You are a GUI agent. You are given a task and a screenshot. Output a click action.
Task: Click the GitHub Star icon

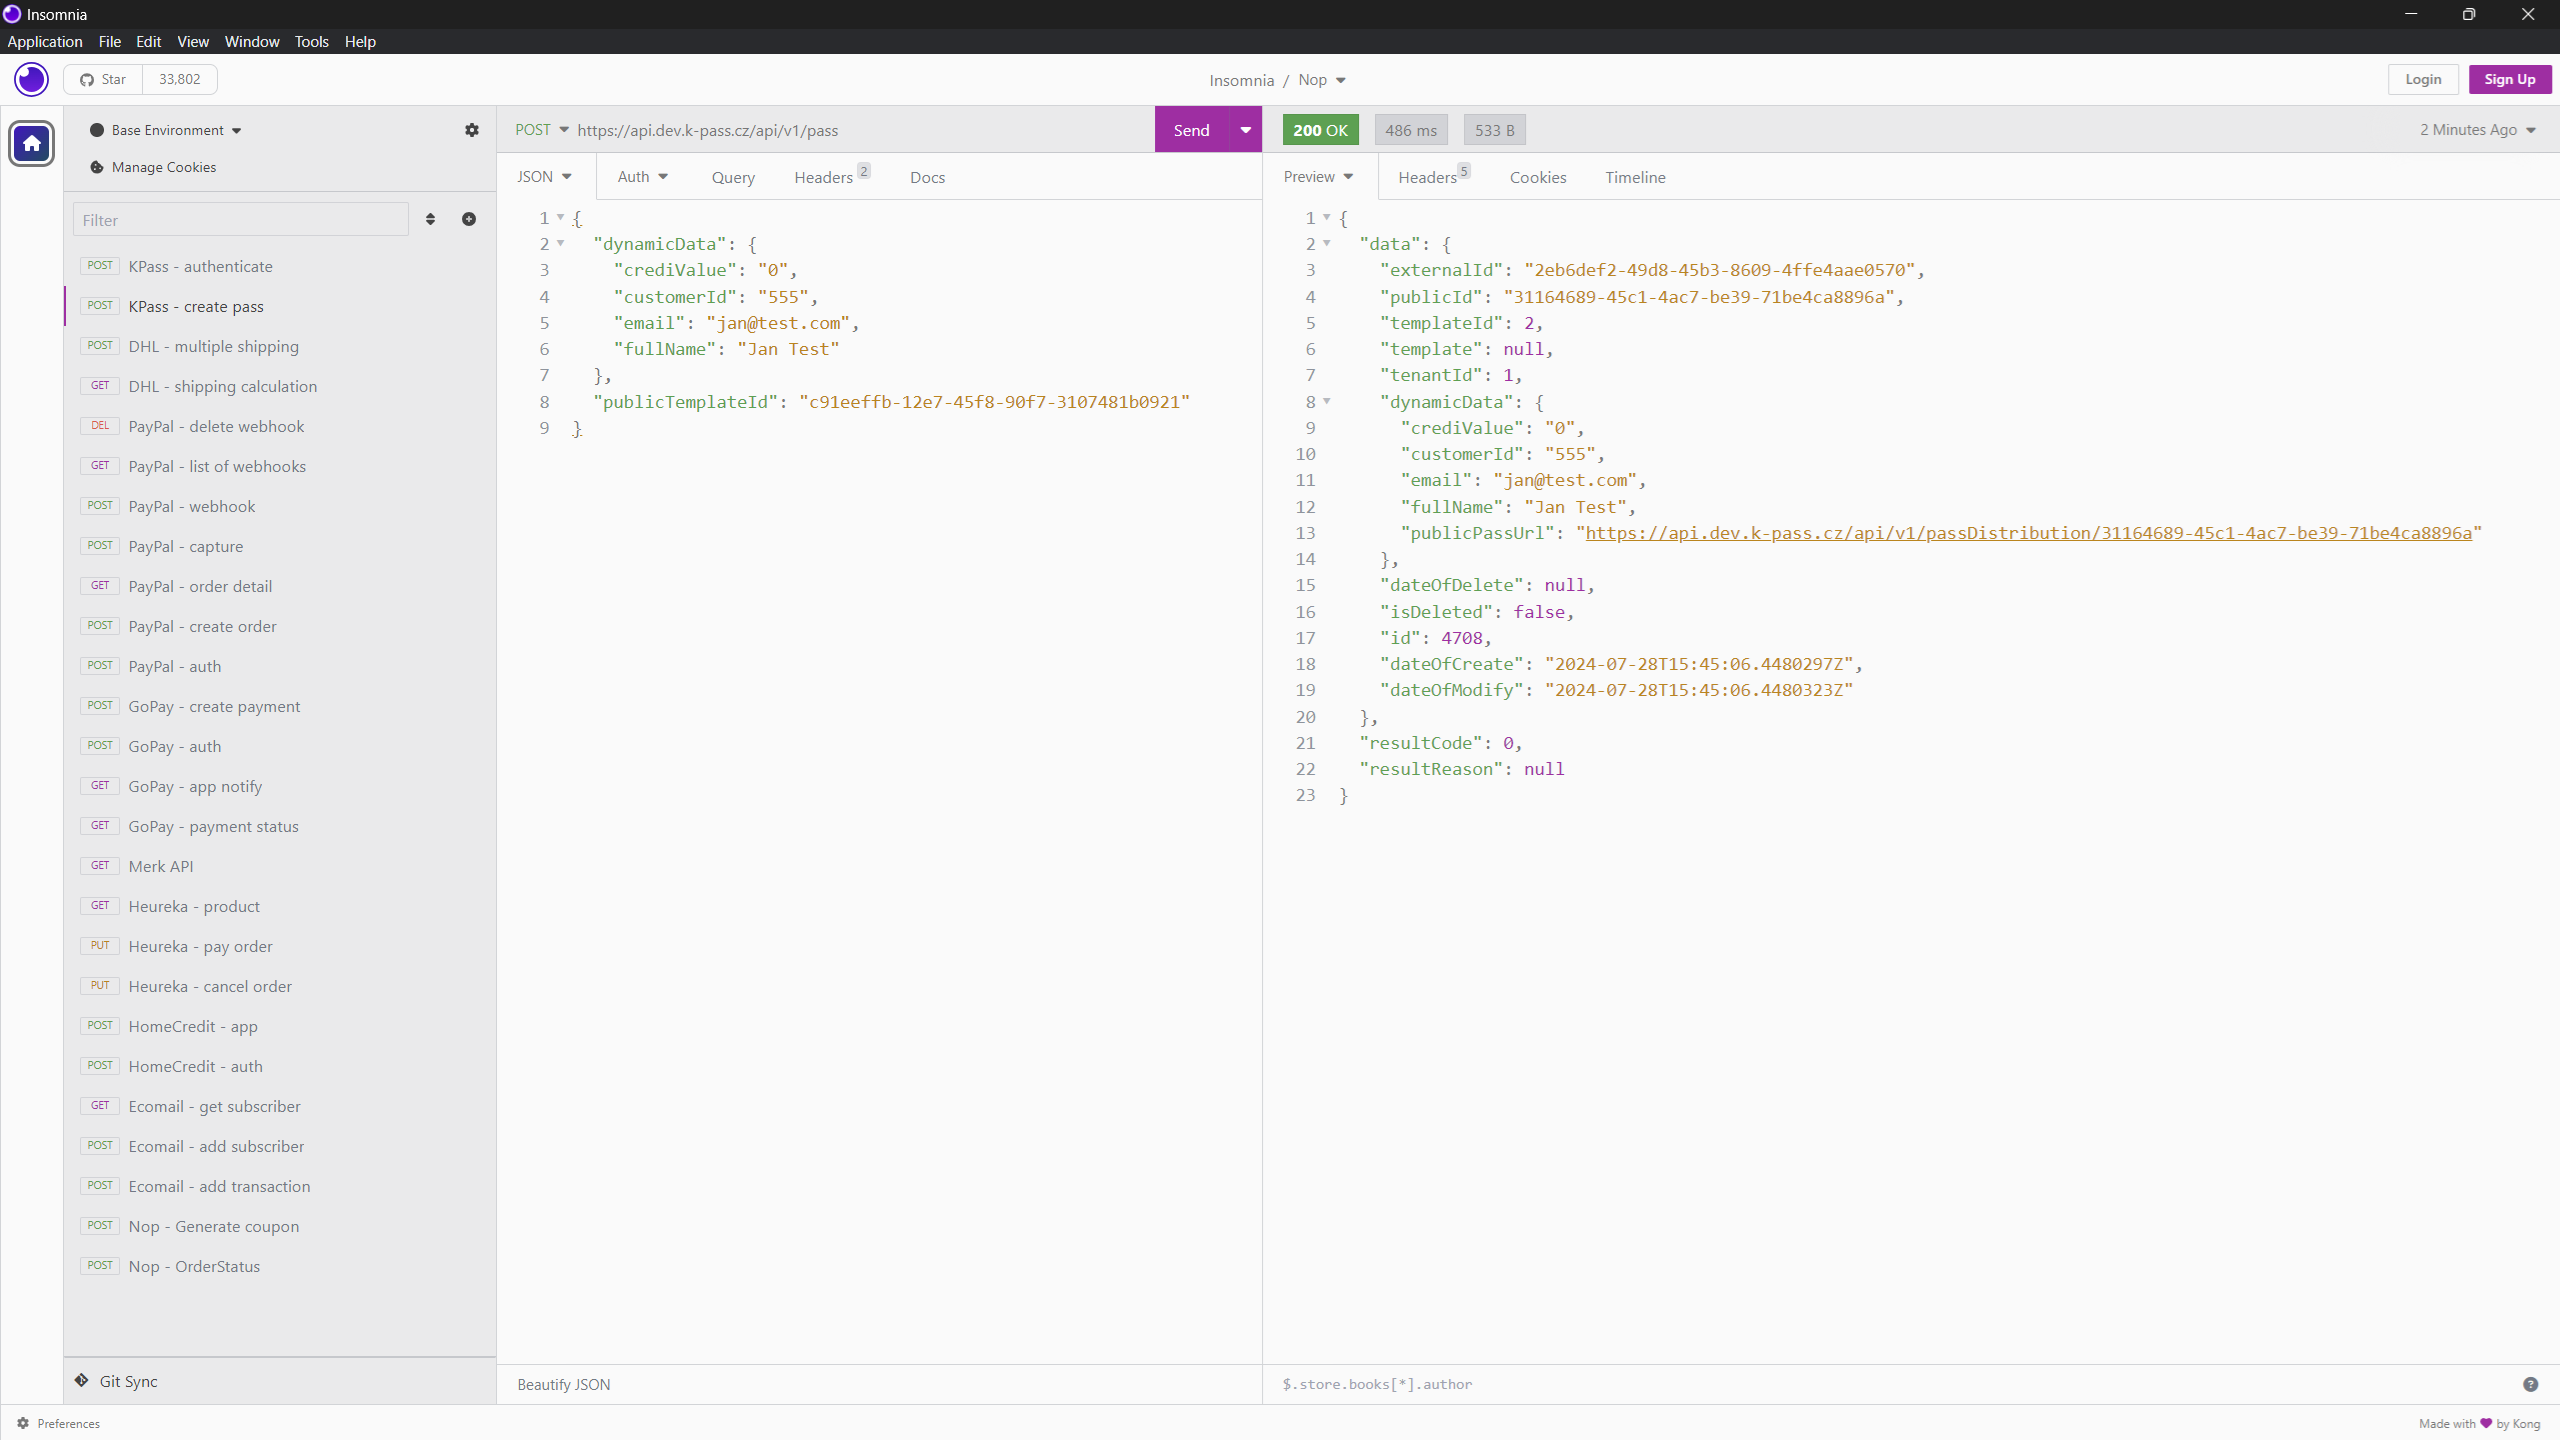click(87, 79)
